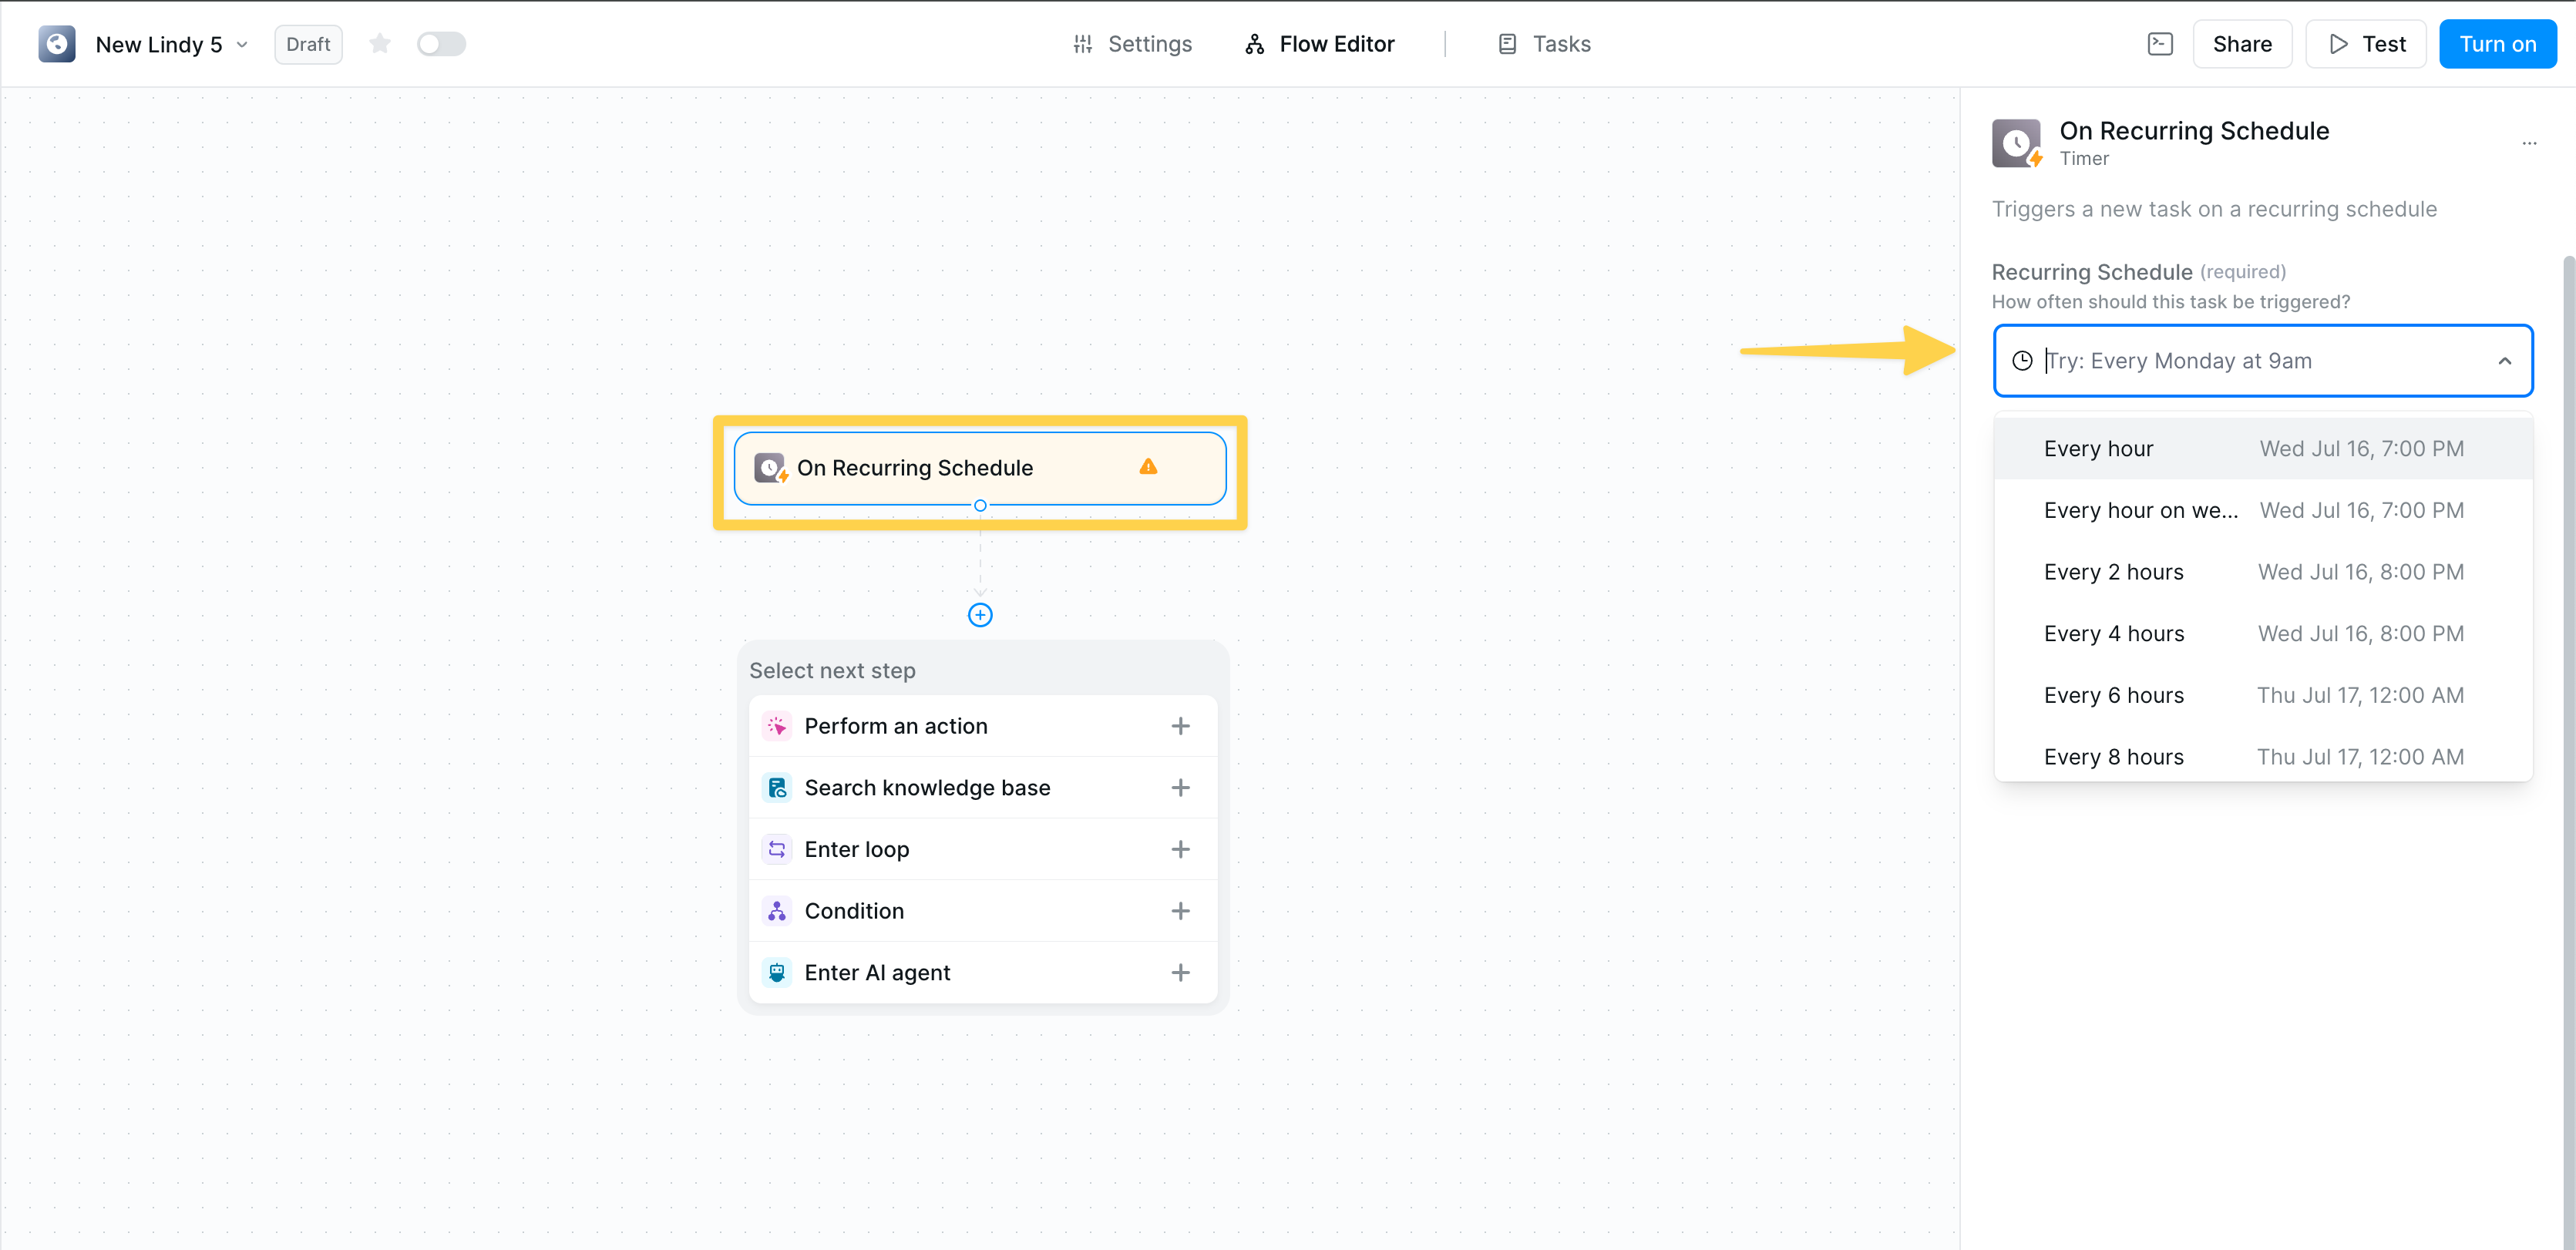
Task: Click plus next to Condition
Action: 1180,911
